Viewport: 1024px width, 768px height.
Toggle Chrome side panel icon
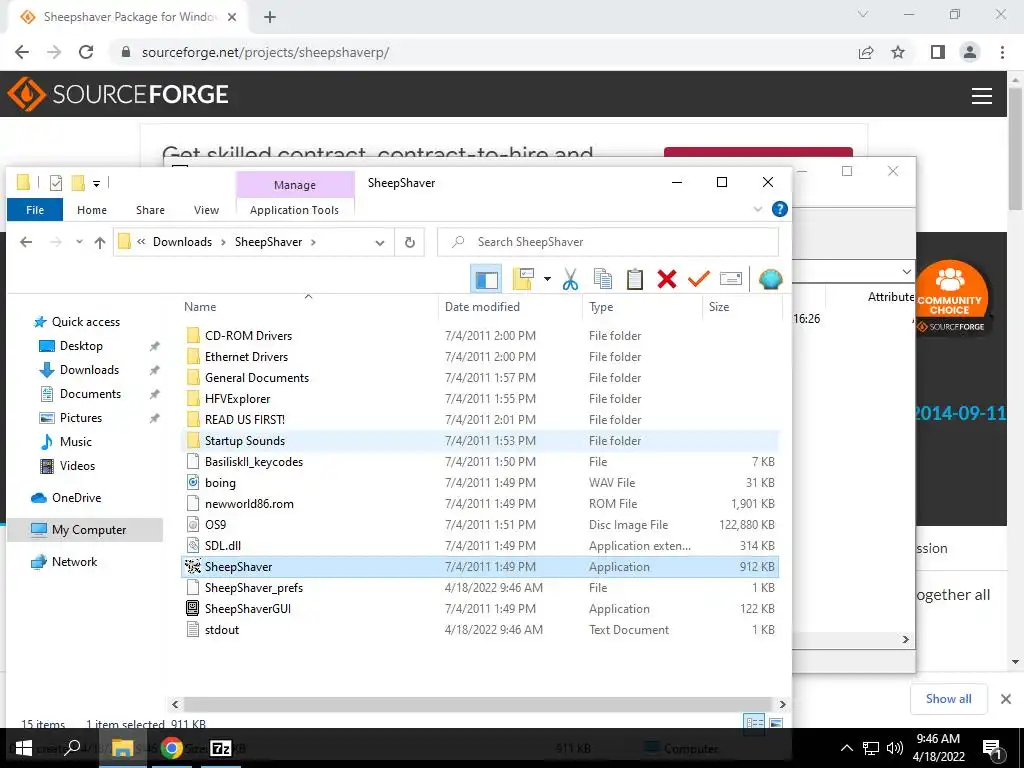938,52
